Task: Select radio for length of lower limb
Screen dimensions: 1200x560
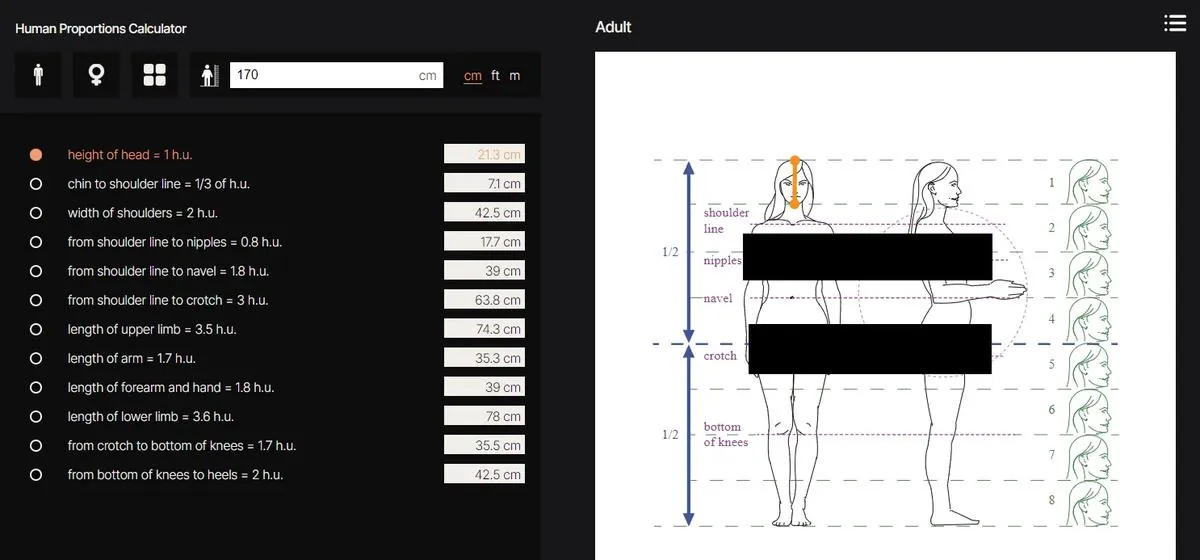Action: pos(36,416)
